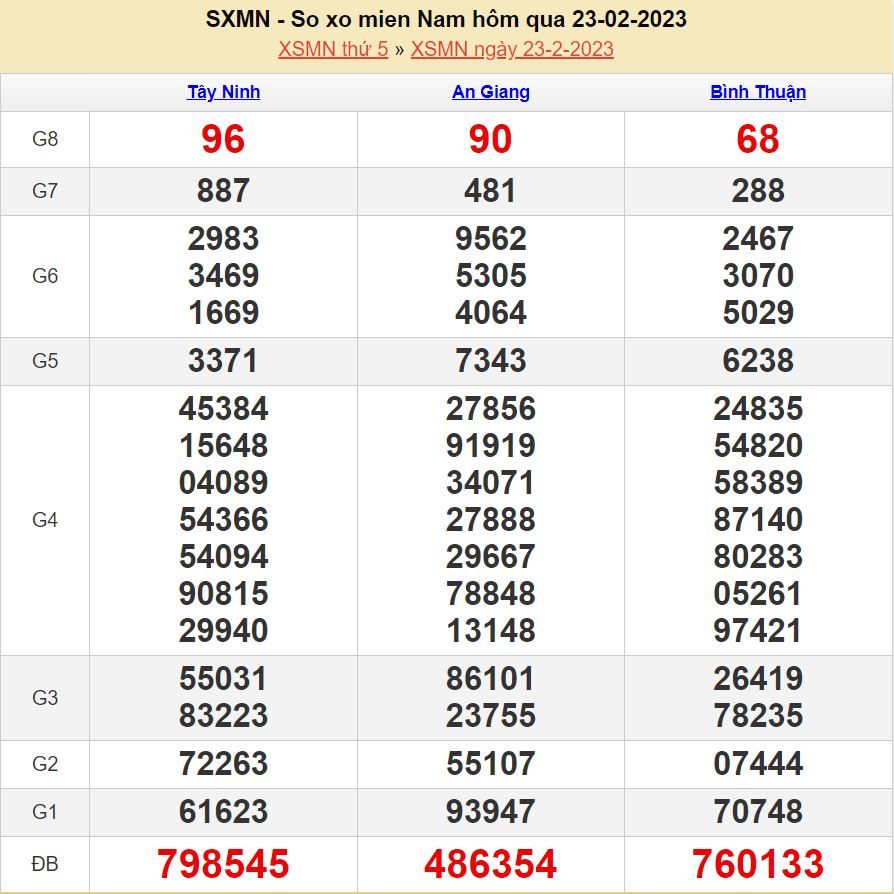Select the G7 row label
The image size is (894, 894).
click(45, 191)
